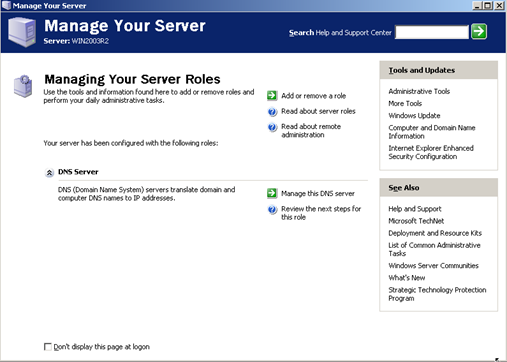This screenshot has width=507, height=362.
Task: Click the Managing Your Server Roles gear icon
Action: 23,86
